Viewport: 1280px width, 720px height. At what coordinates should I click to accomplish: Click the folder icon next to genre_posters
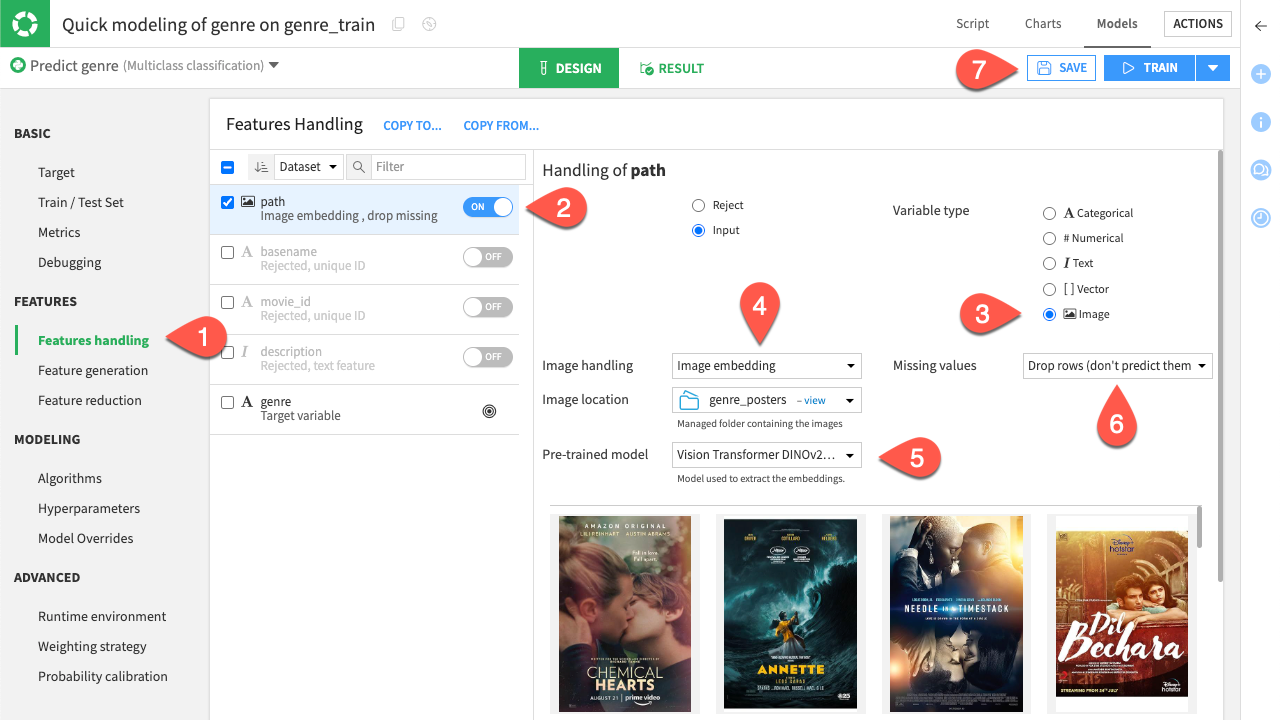pos(691,399)
